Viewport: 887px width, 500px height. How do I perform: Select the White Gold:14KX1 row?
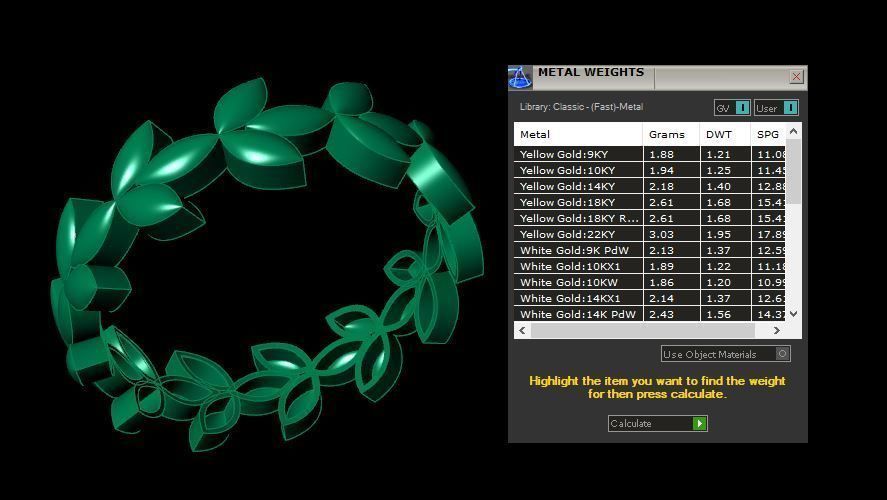tap(650, 298)
